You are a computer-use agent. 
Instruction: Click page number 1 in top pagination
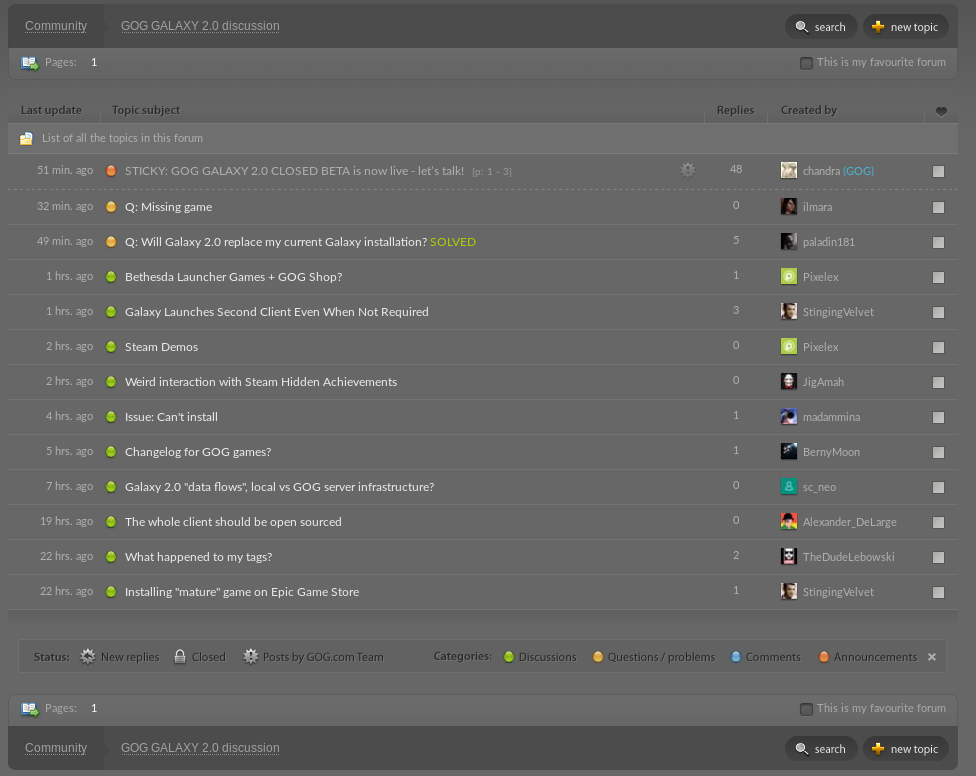(x=94, y=62)
